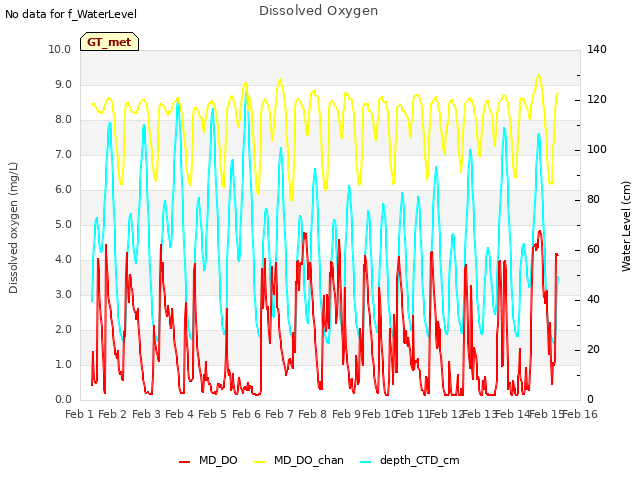The width and height of the screenshot is (640, 480).
Task: Click the 6.0 left axis value
Action: click(63, 190)
